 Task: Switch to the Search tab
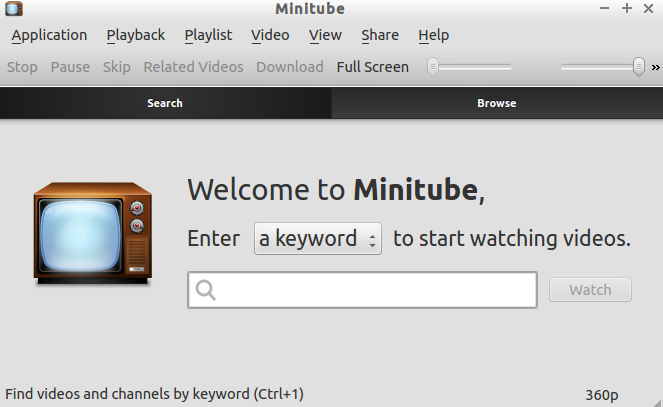coord(165,103)
